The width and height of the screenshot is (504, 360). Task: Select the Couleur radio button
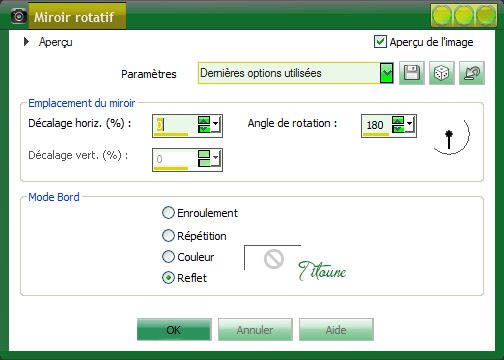(168, 257)
